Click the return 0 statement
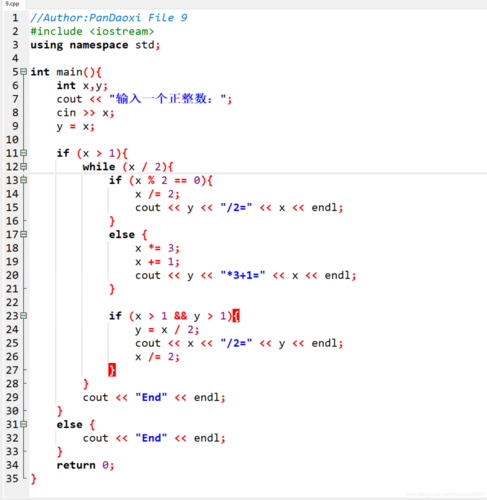The image size is (487, 500). (85, 465)
